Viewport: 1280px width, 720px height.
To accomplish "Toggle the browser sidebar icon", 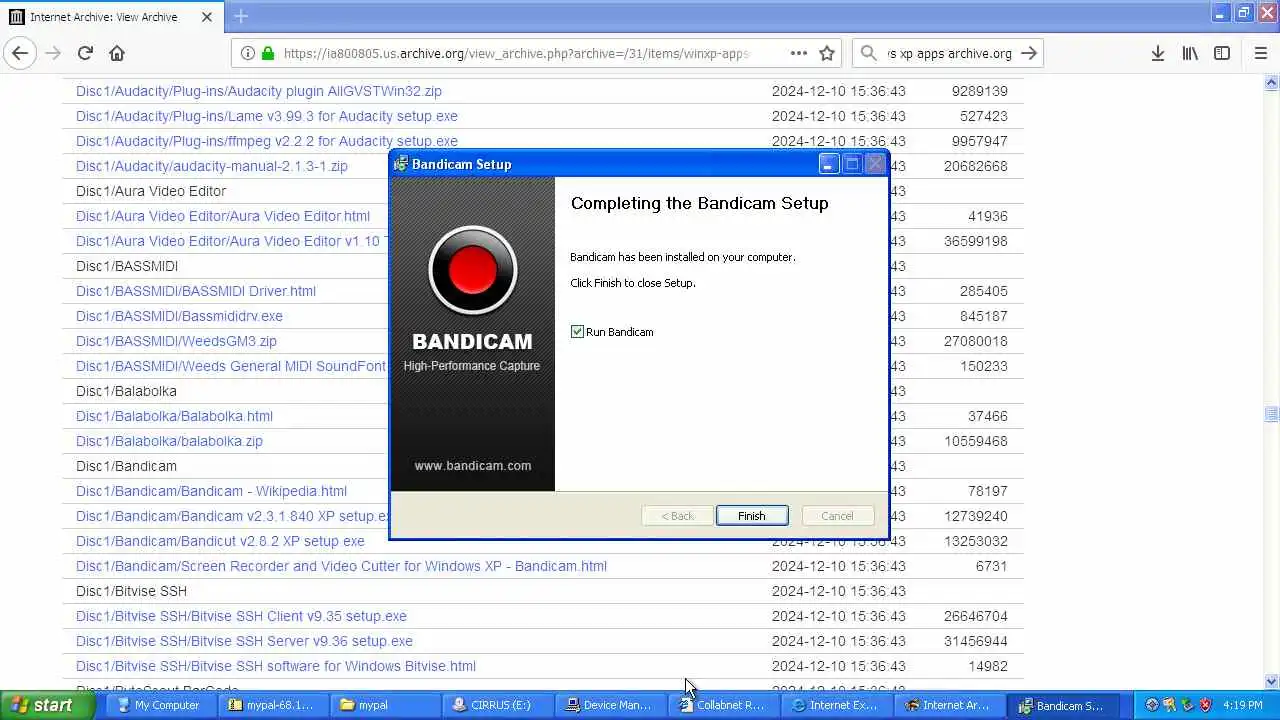I will coord(1222,53).
